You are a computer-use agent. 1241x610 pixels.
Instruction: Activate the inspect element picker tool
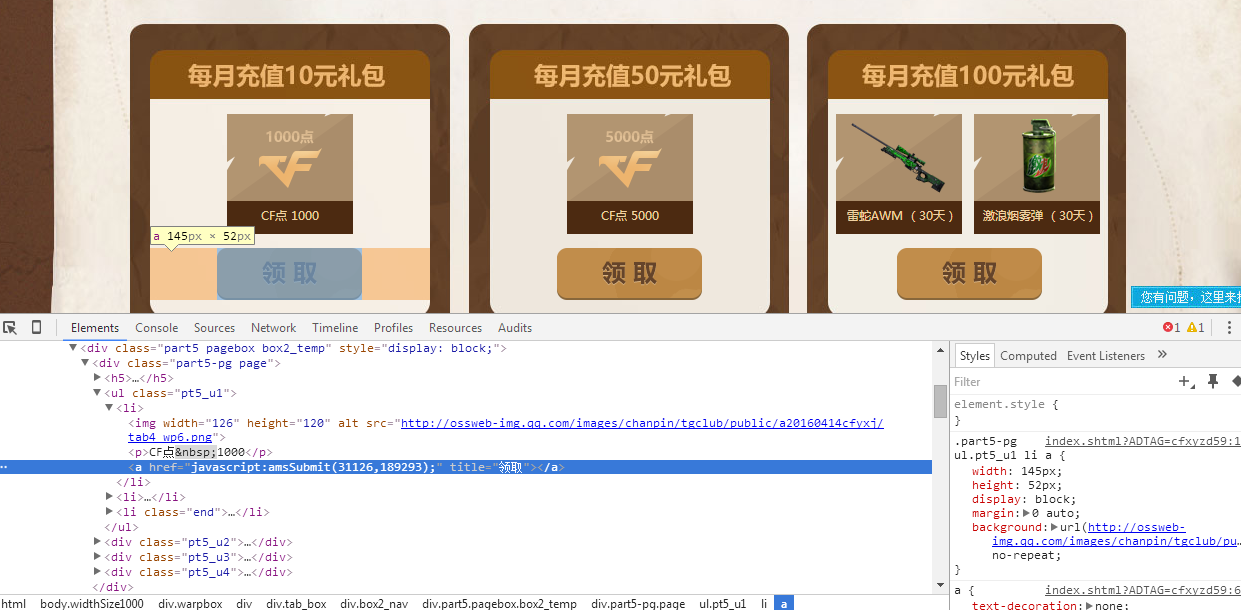point(10,328)
